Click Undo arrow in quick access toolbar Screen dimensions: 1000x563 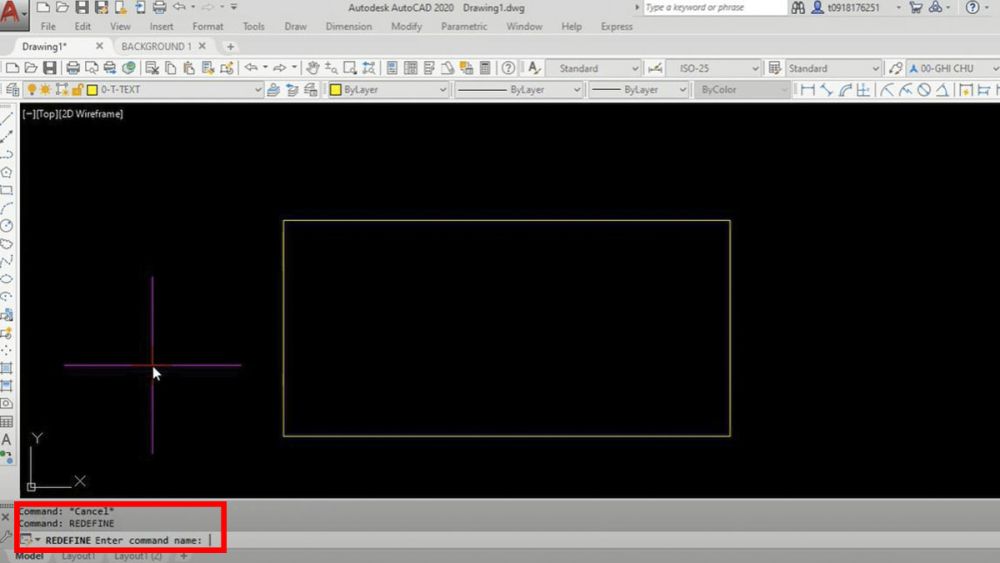pyautogui.click(x=179, y=7)
